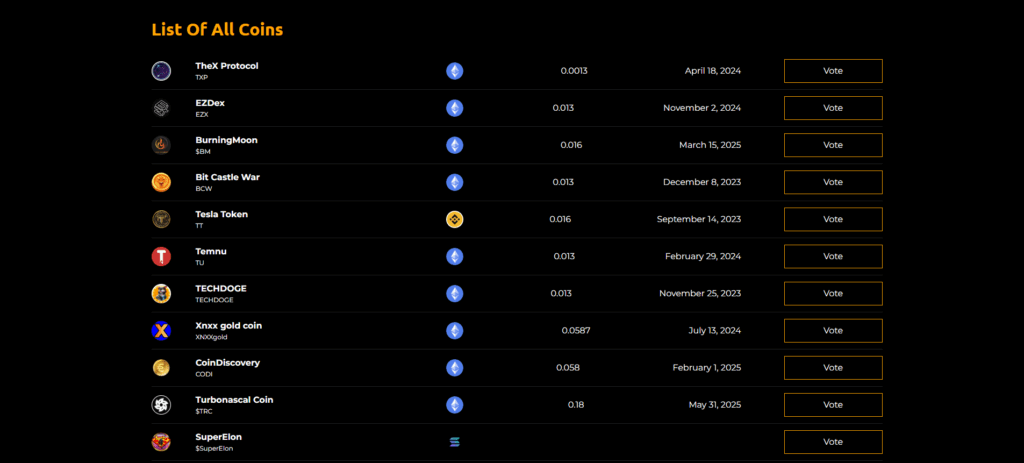Open the BurningMoon coin name link

point(226,140)
